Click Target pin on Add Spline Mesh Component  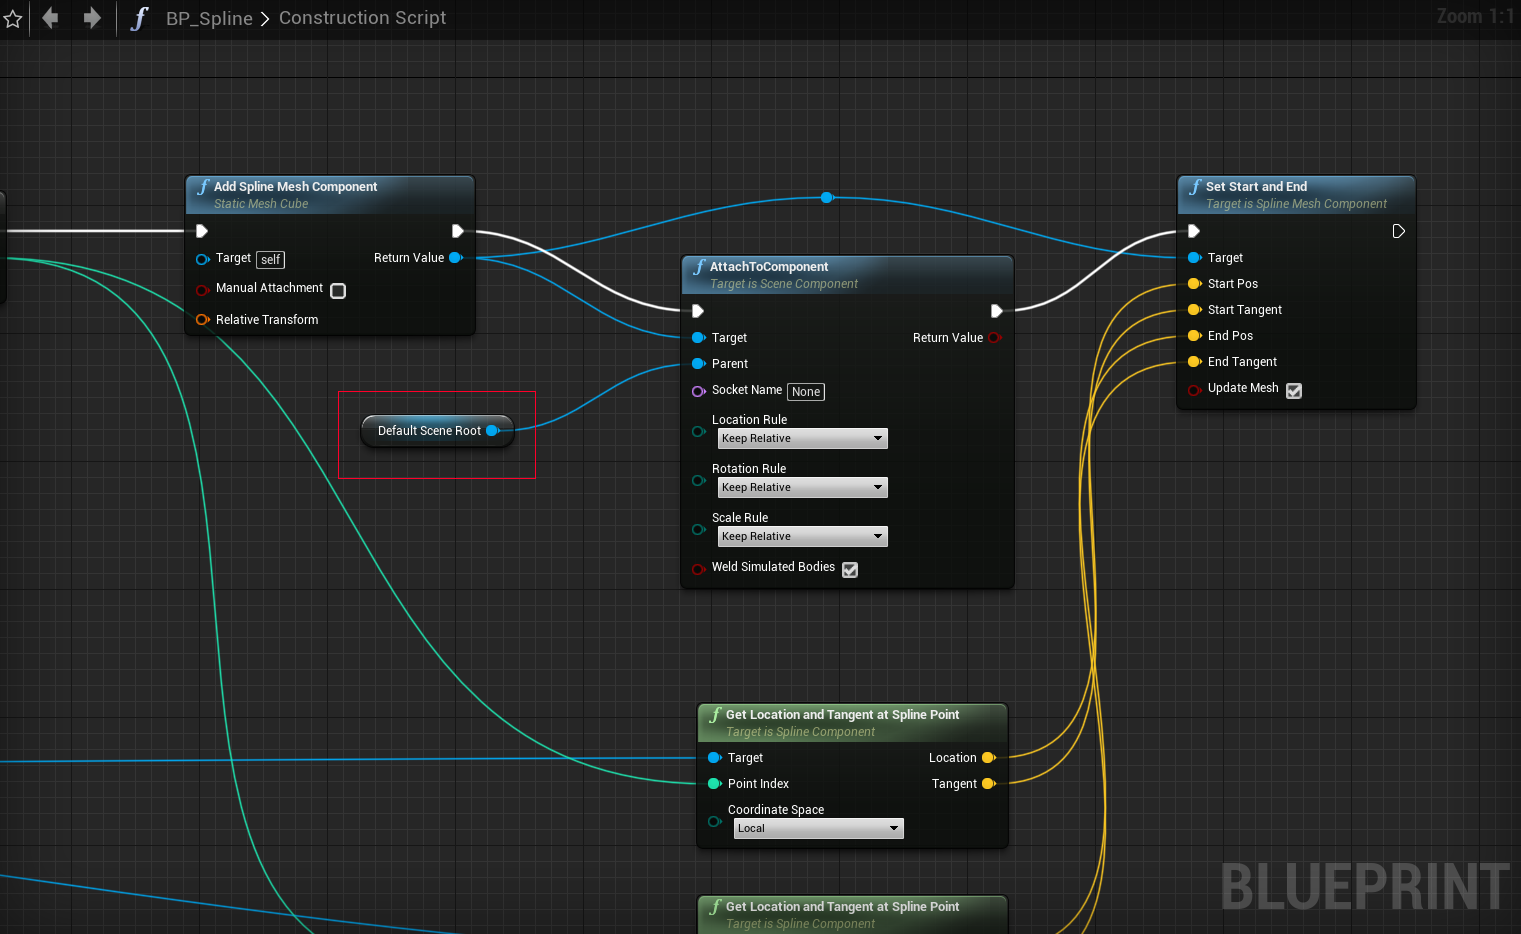tap(202, 259)
